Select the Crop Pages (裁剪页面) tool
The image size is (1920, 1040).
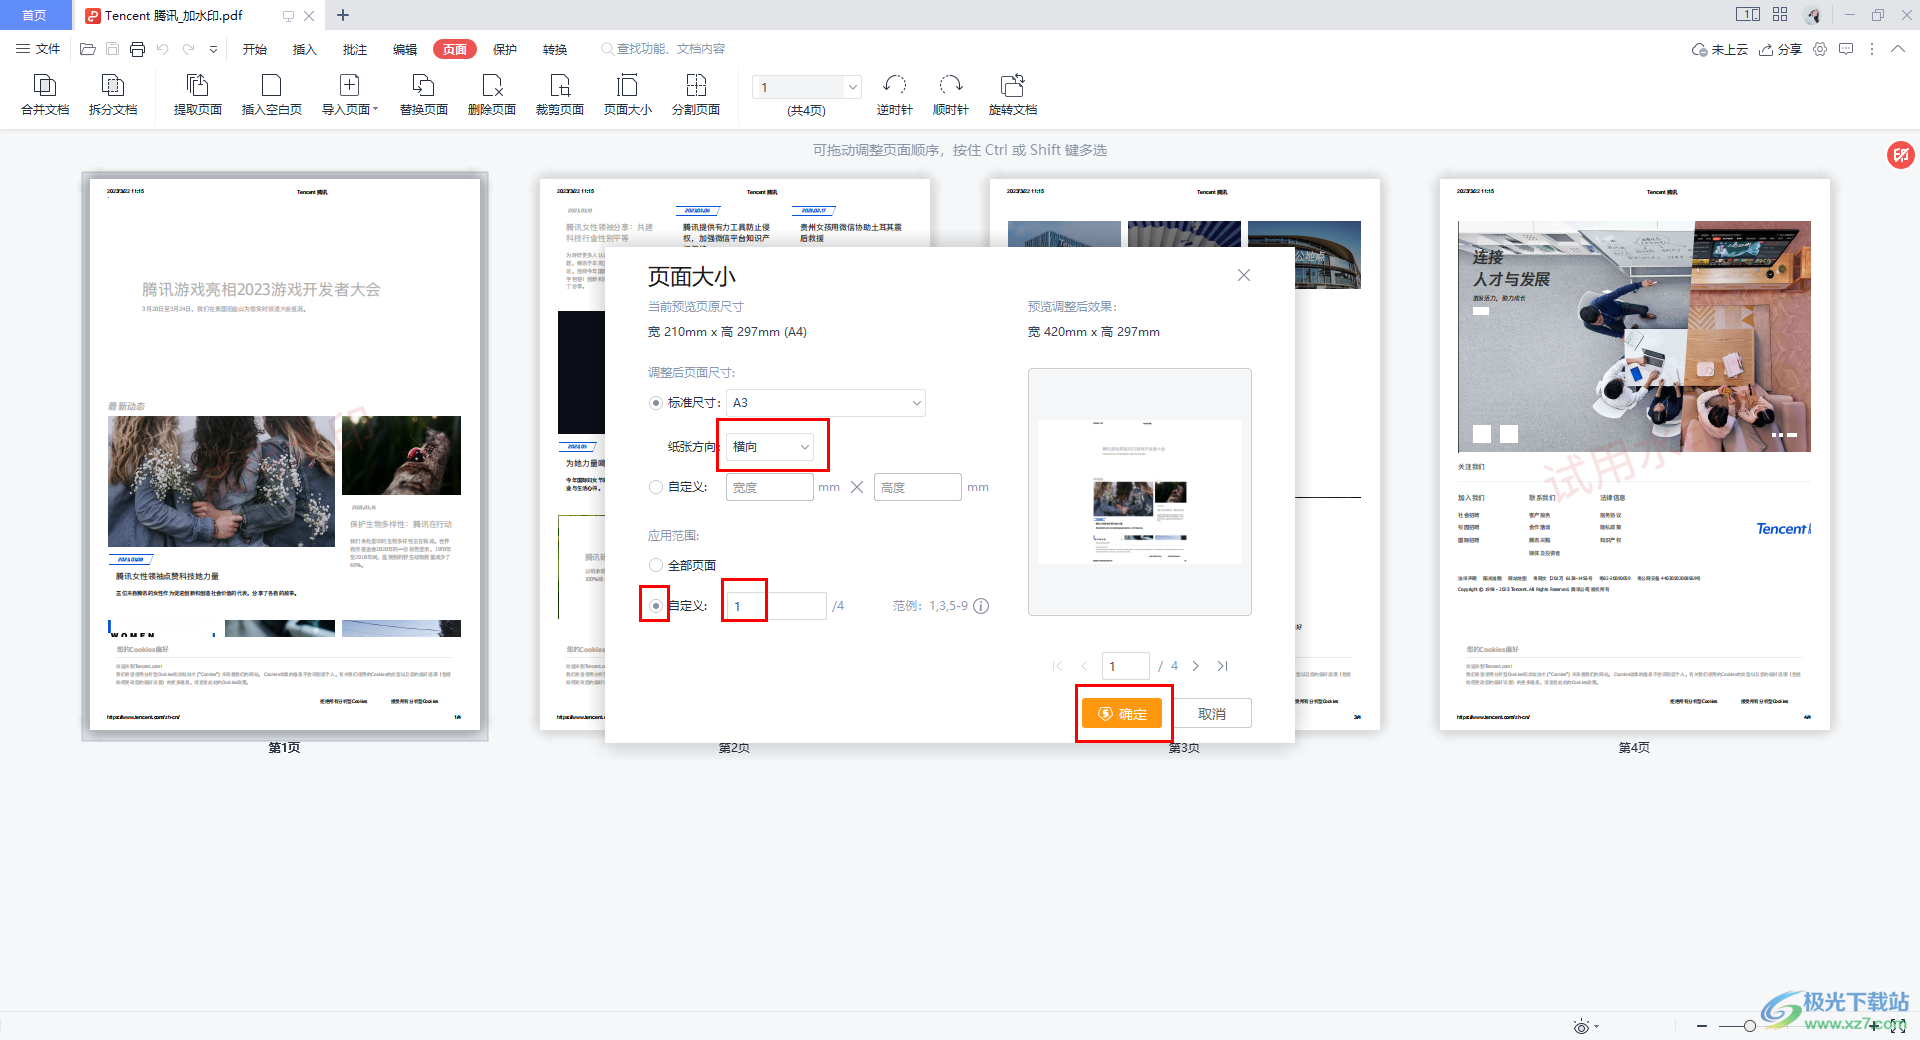[559, 95]
